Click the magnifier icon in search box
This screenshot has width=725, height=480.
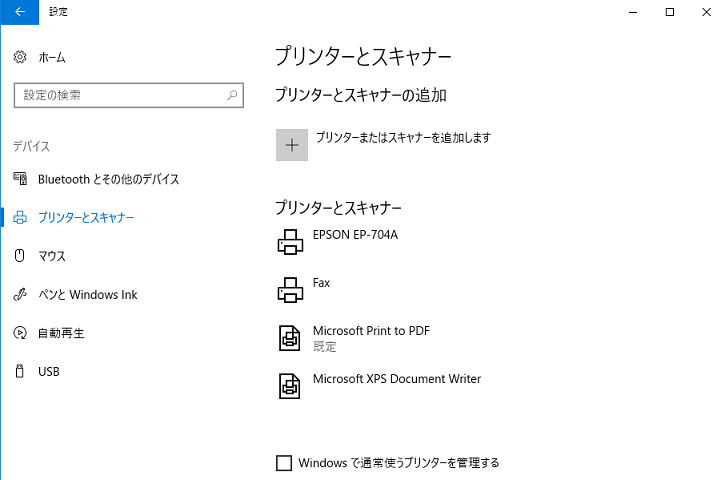[x=232, y=95]
